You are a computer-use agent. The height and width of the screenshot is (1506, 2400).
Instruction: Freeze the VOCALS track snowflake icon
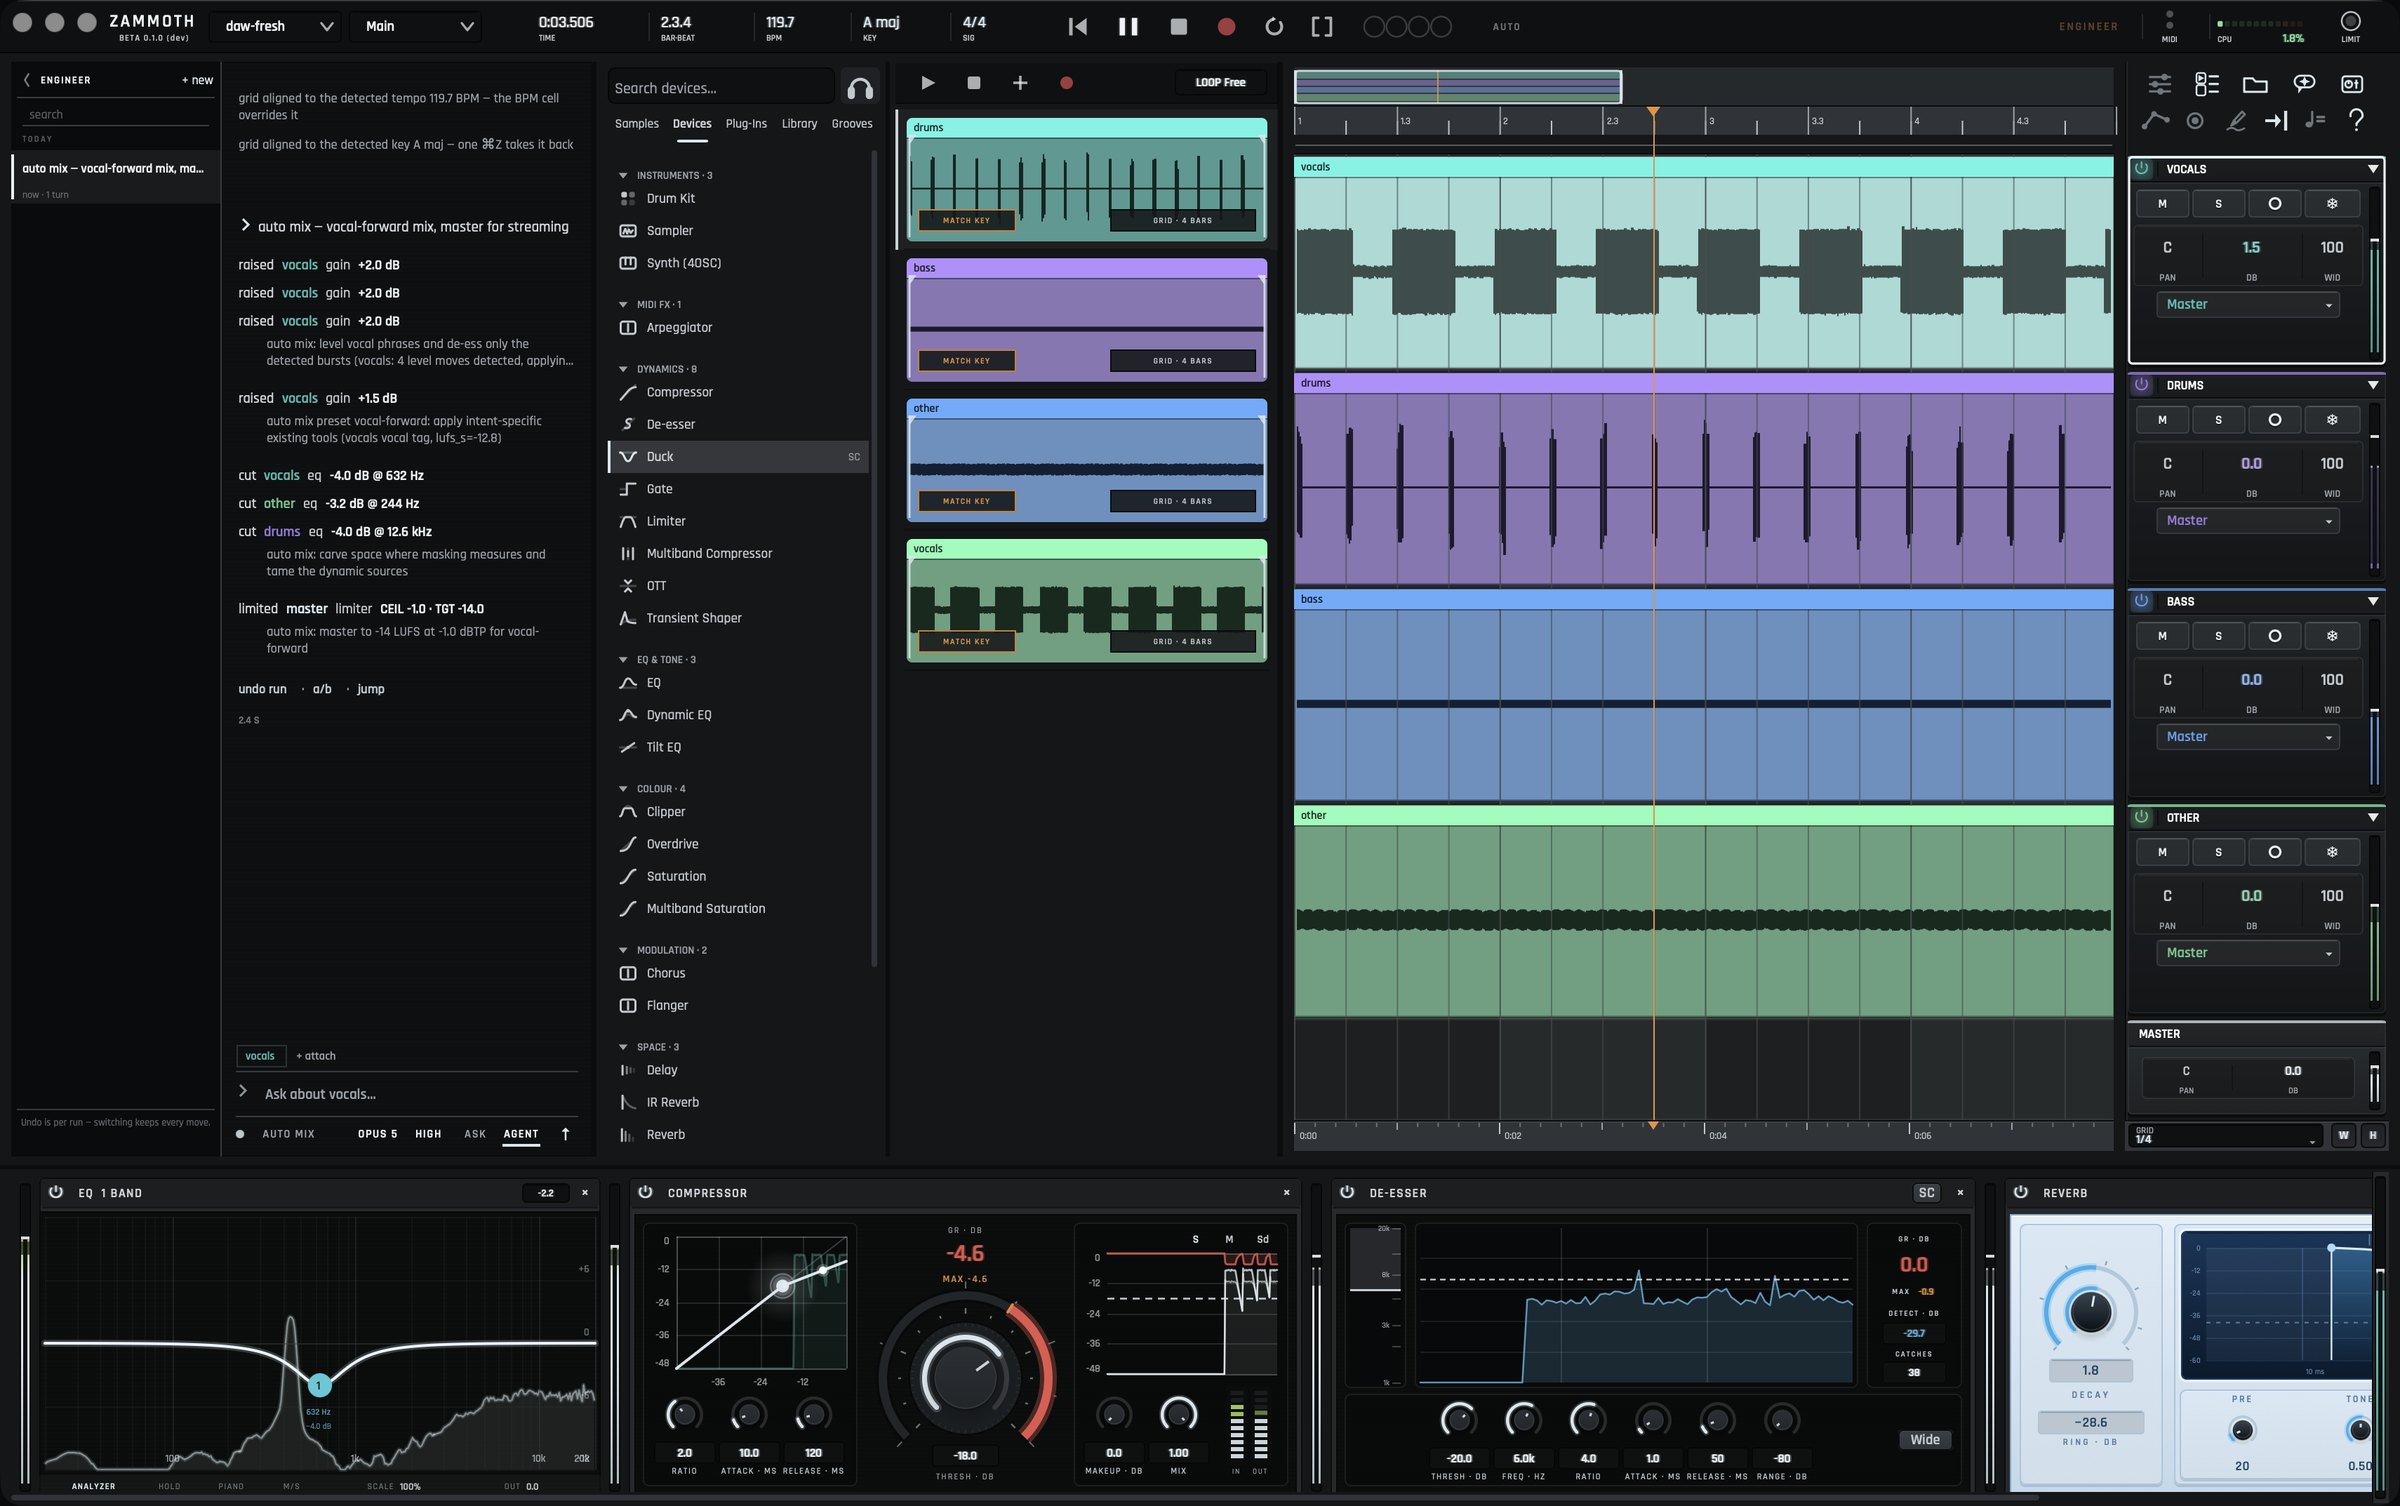(x=2332, y=204)
